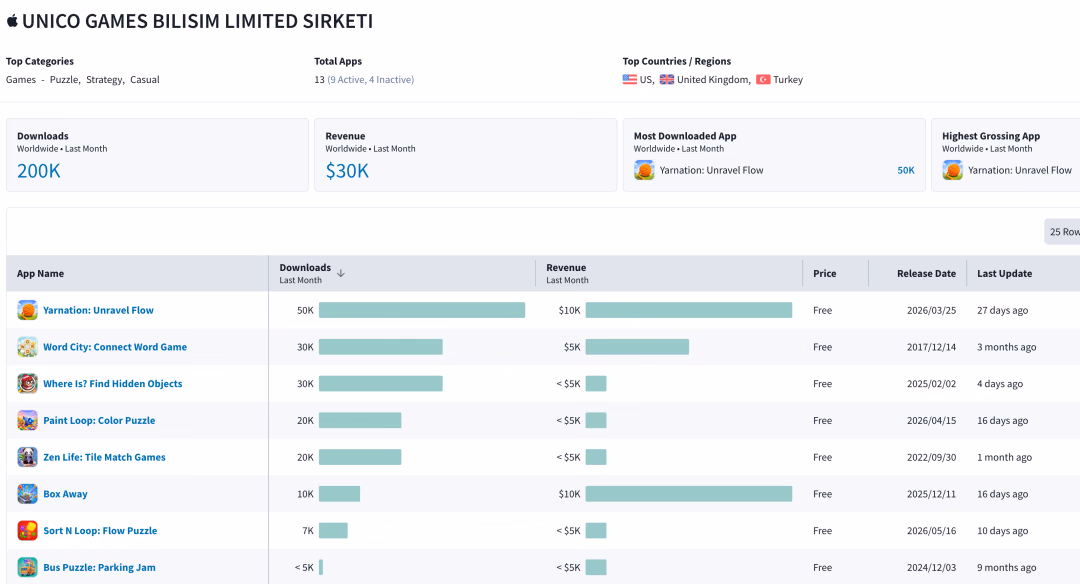Click the Turkey flag icon

tap(763, 80)
